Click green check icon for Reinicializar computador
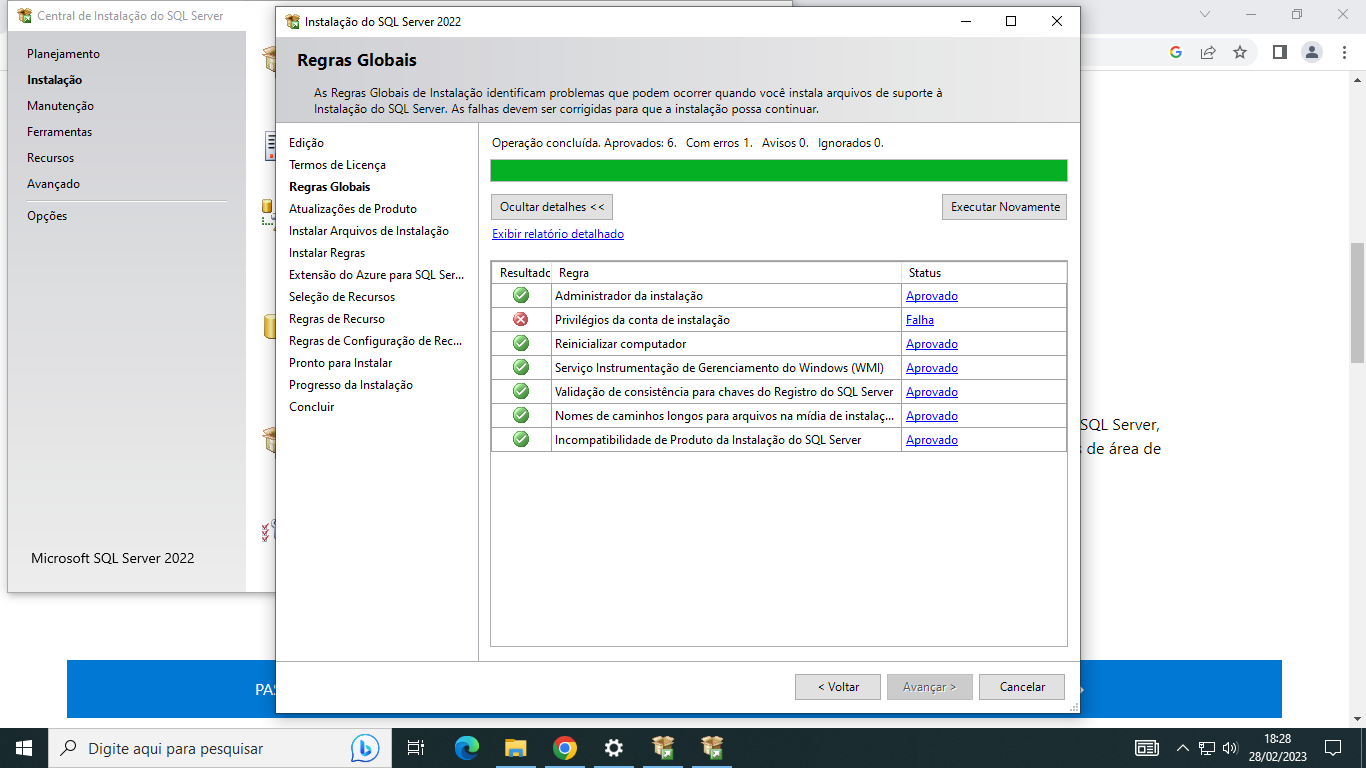 coord(521,343)
